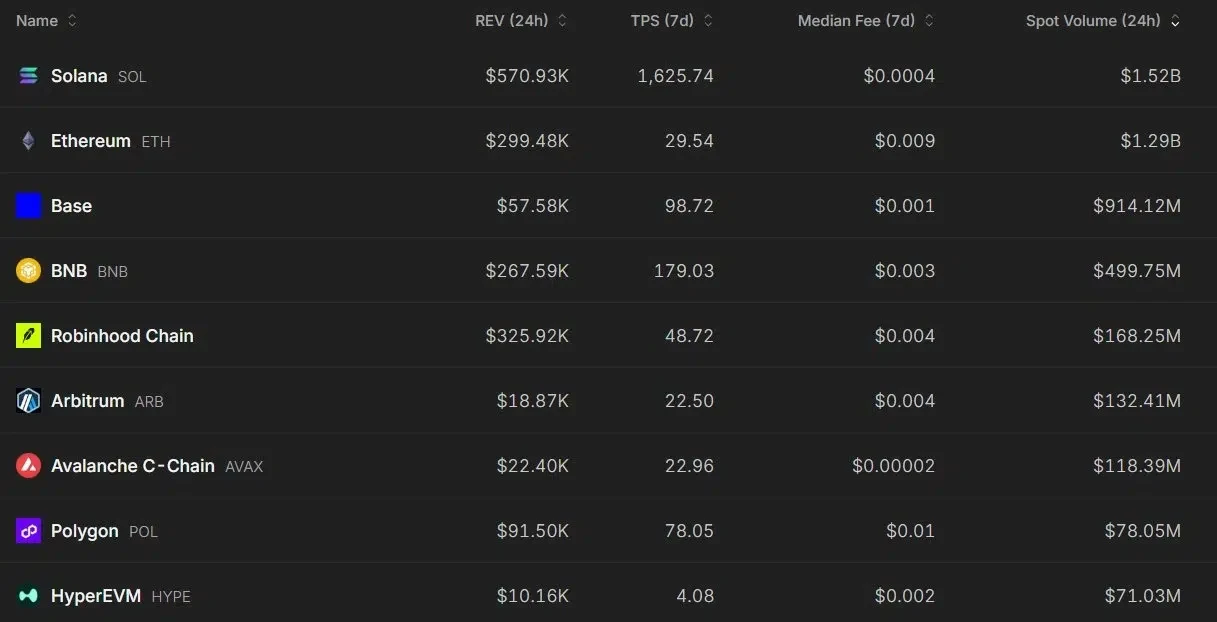Open the Ethereum chain name link
1217x622 pixels.
[x=91, y=141]
